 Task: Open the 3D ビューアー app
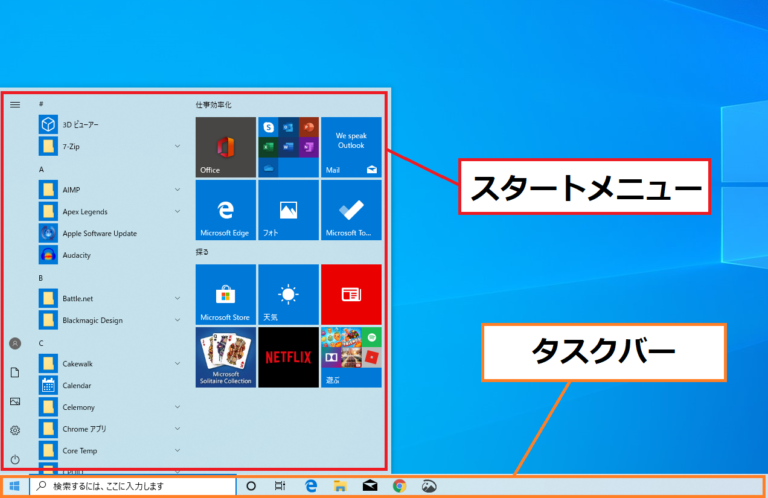110,124
